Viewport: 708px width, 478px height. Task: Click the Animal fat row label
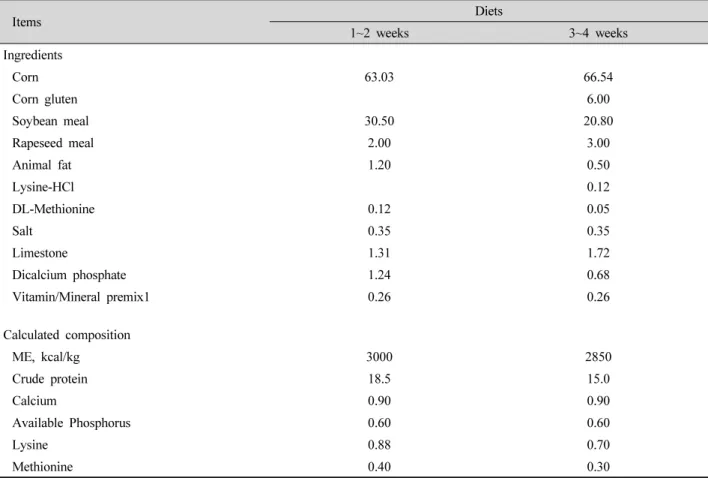coord(42,165)
